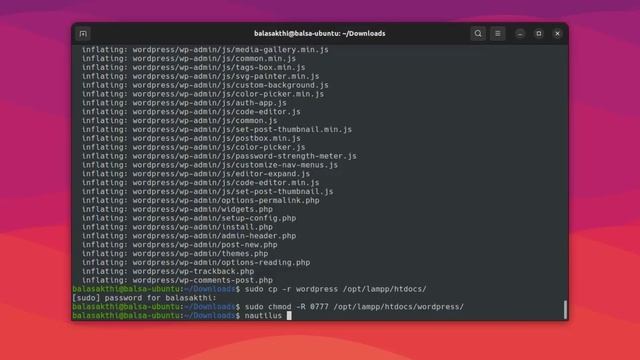The image size is (640, 360).
Task: Click '[sudo] password for balasakthi:' line
Action: (144, 298)
